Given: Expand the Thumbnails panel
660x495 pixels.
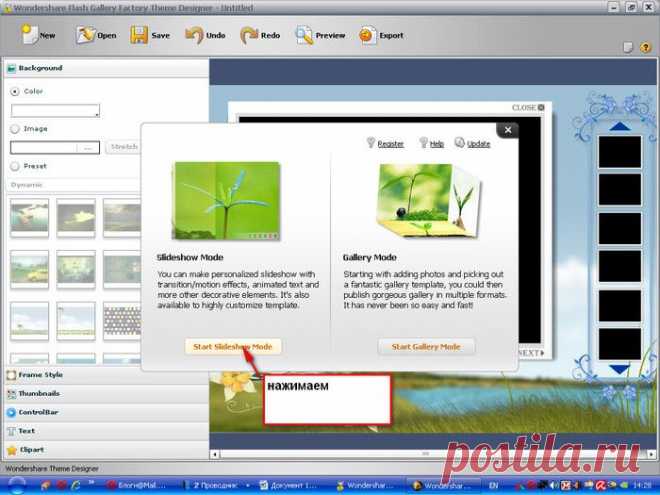Looking at the screenshot, I should click(x=106, y=394).
